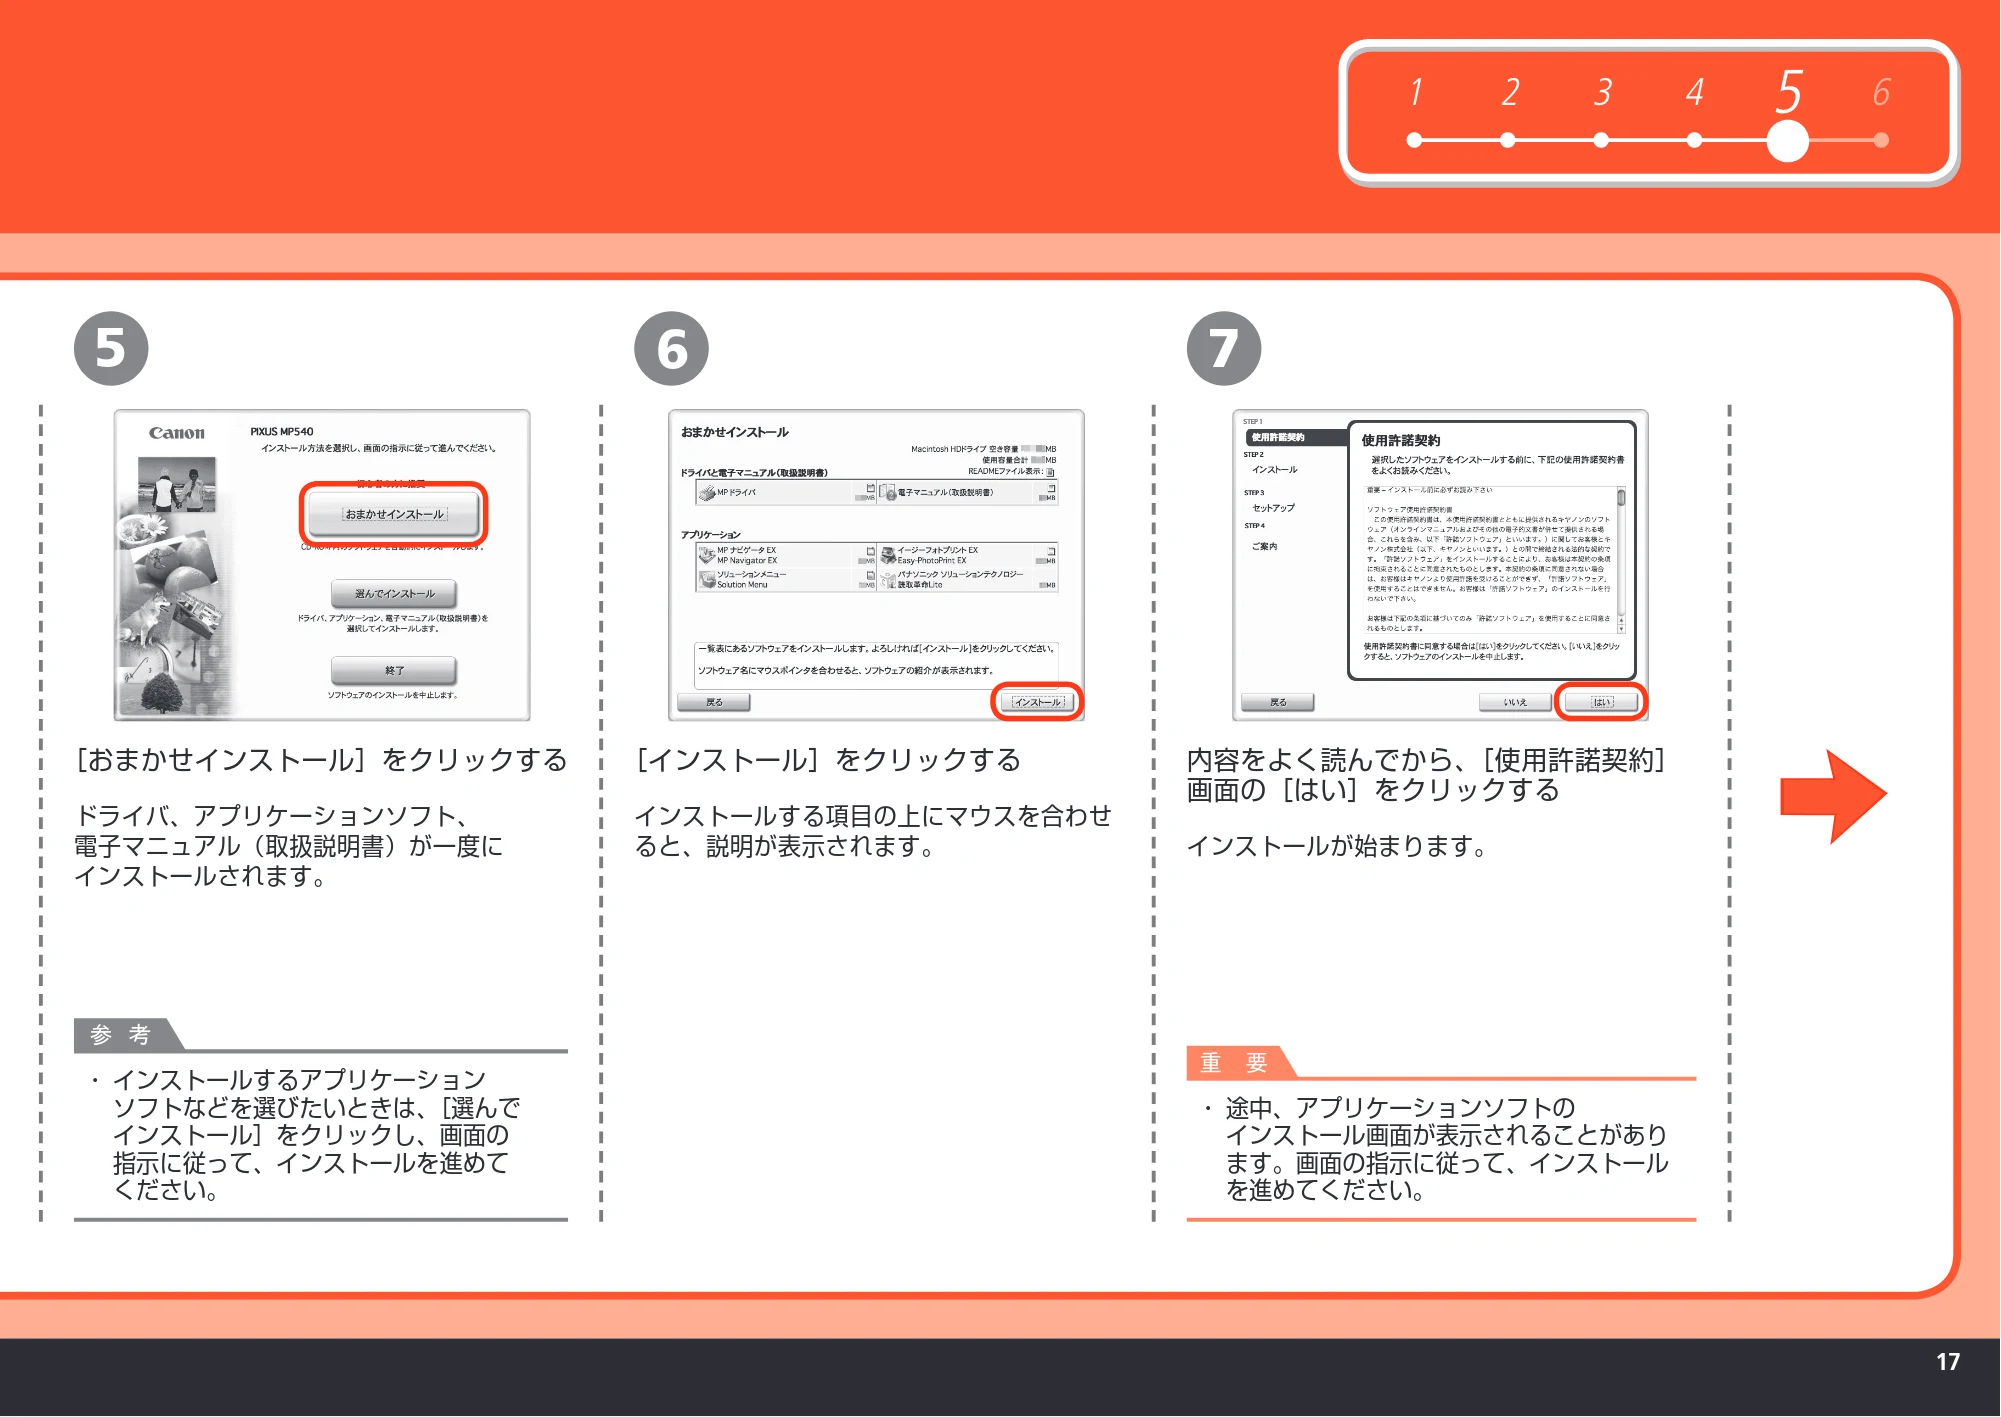Screen dimensions: 2001x1417
Task: Select STEP 3 セットアップ in sidebar
Action: pyautogui.click(x=1273, y=508)
